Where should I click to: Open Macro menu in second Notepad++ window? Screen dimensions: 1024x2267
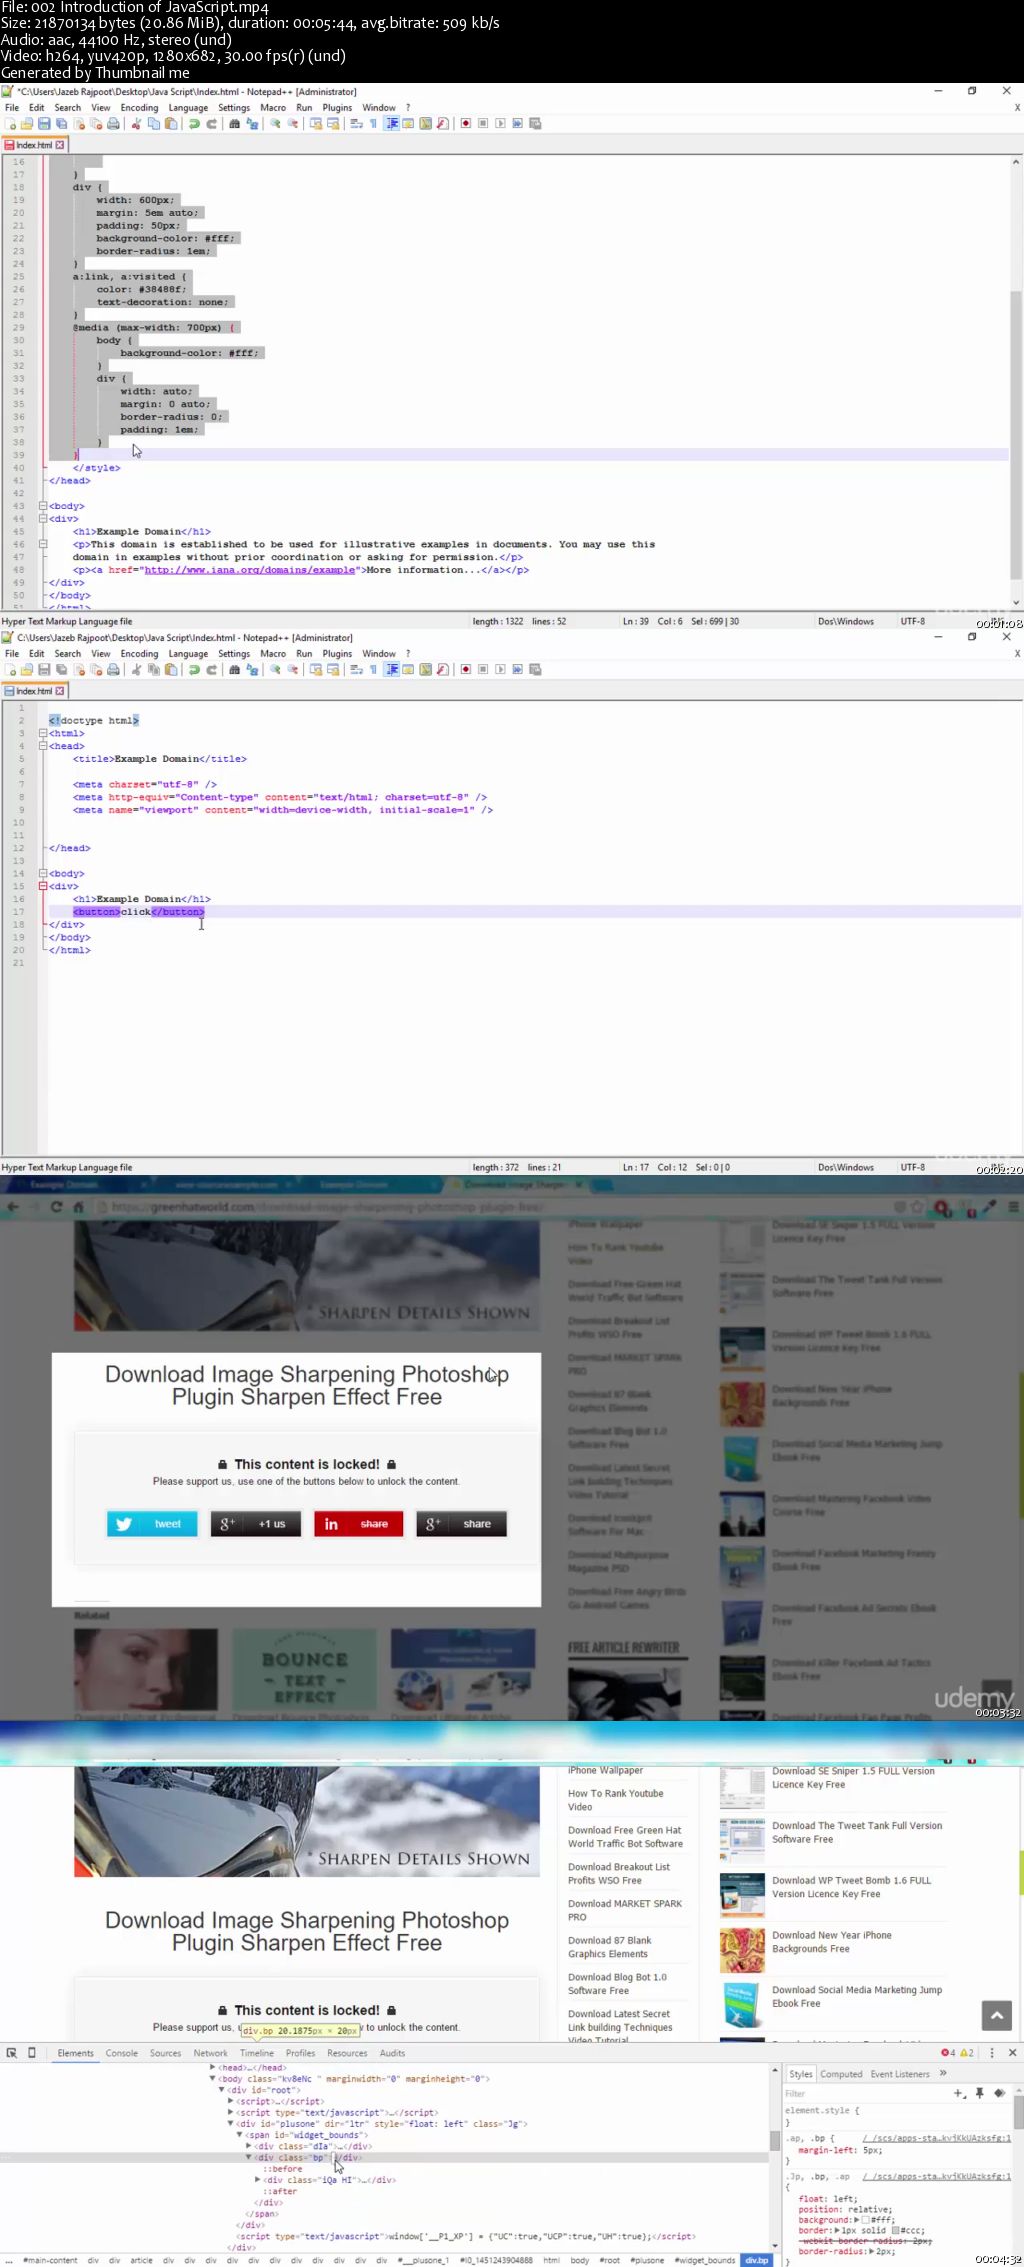[273, 654]
